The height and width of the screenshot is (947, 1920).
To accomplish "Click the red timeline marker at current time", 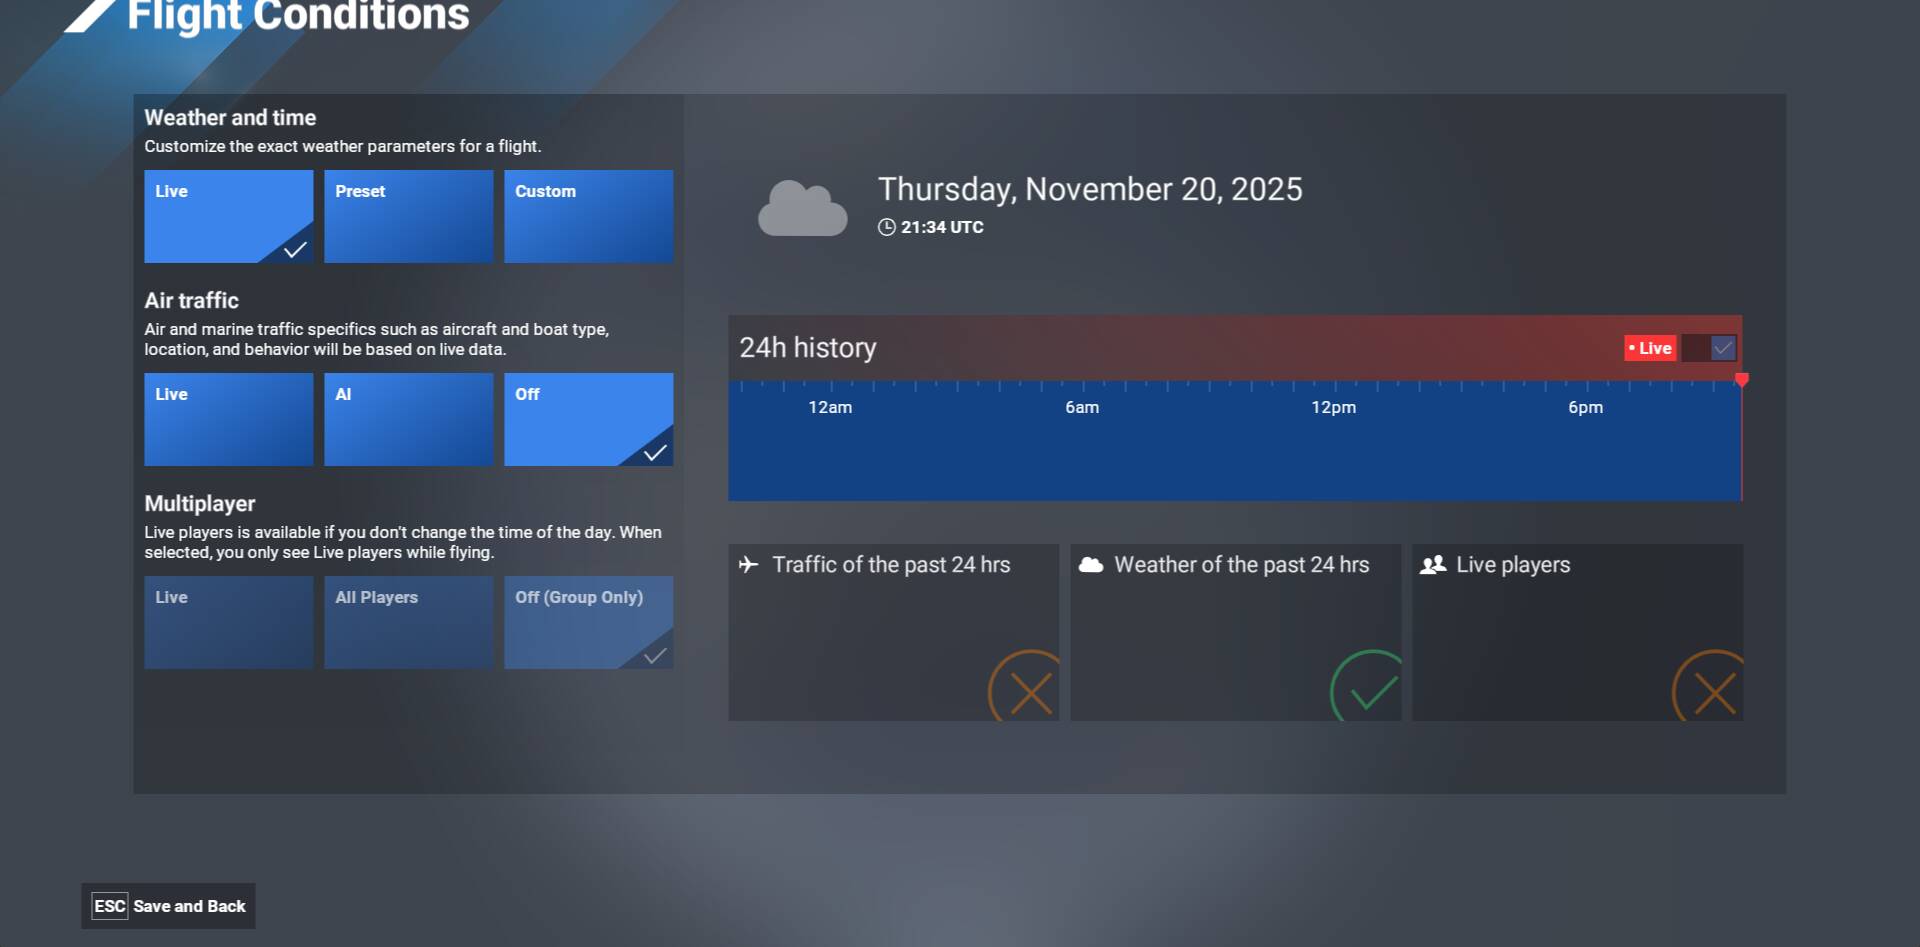I will tap(1742, 380).
